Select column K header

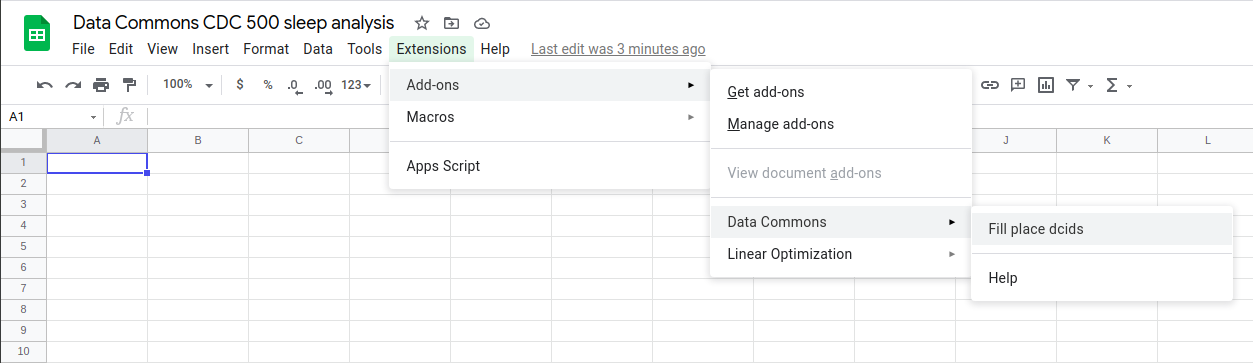click(1107, 140)
